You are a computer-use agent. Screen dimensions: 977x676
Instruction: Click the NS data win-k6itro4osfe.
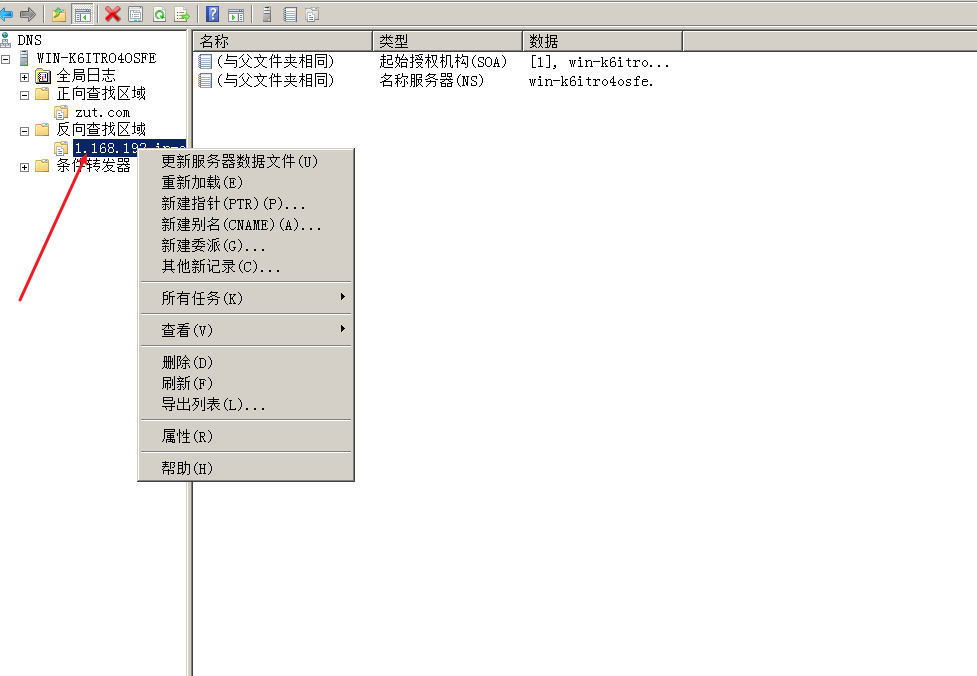[x=591, y=81]
